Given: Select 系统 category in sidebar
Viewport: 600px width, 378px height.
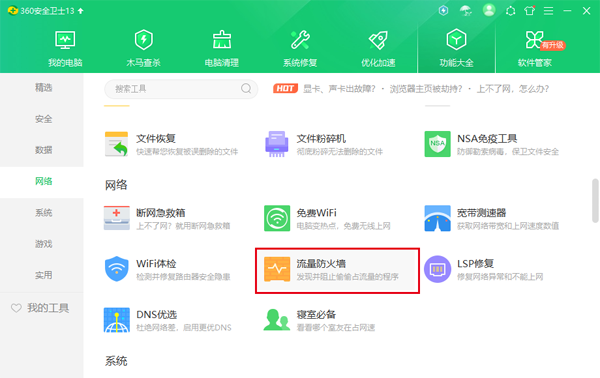Looking at the screenshot, I should tap(43, 213).
